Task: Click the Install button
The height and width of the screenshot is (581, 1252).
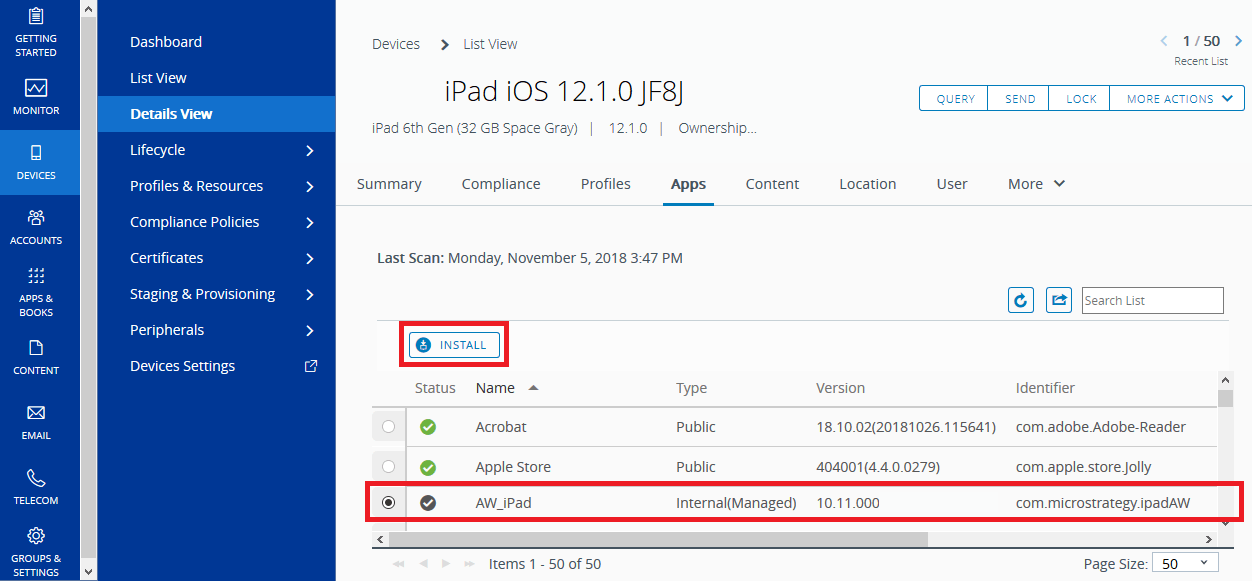Action: (x=454, y=345)
